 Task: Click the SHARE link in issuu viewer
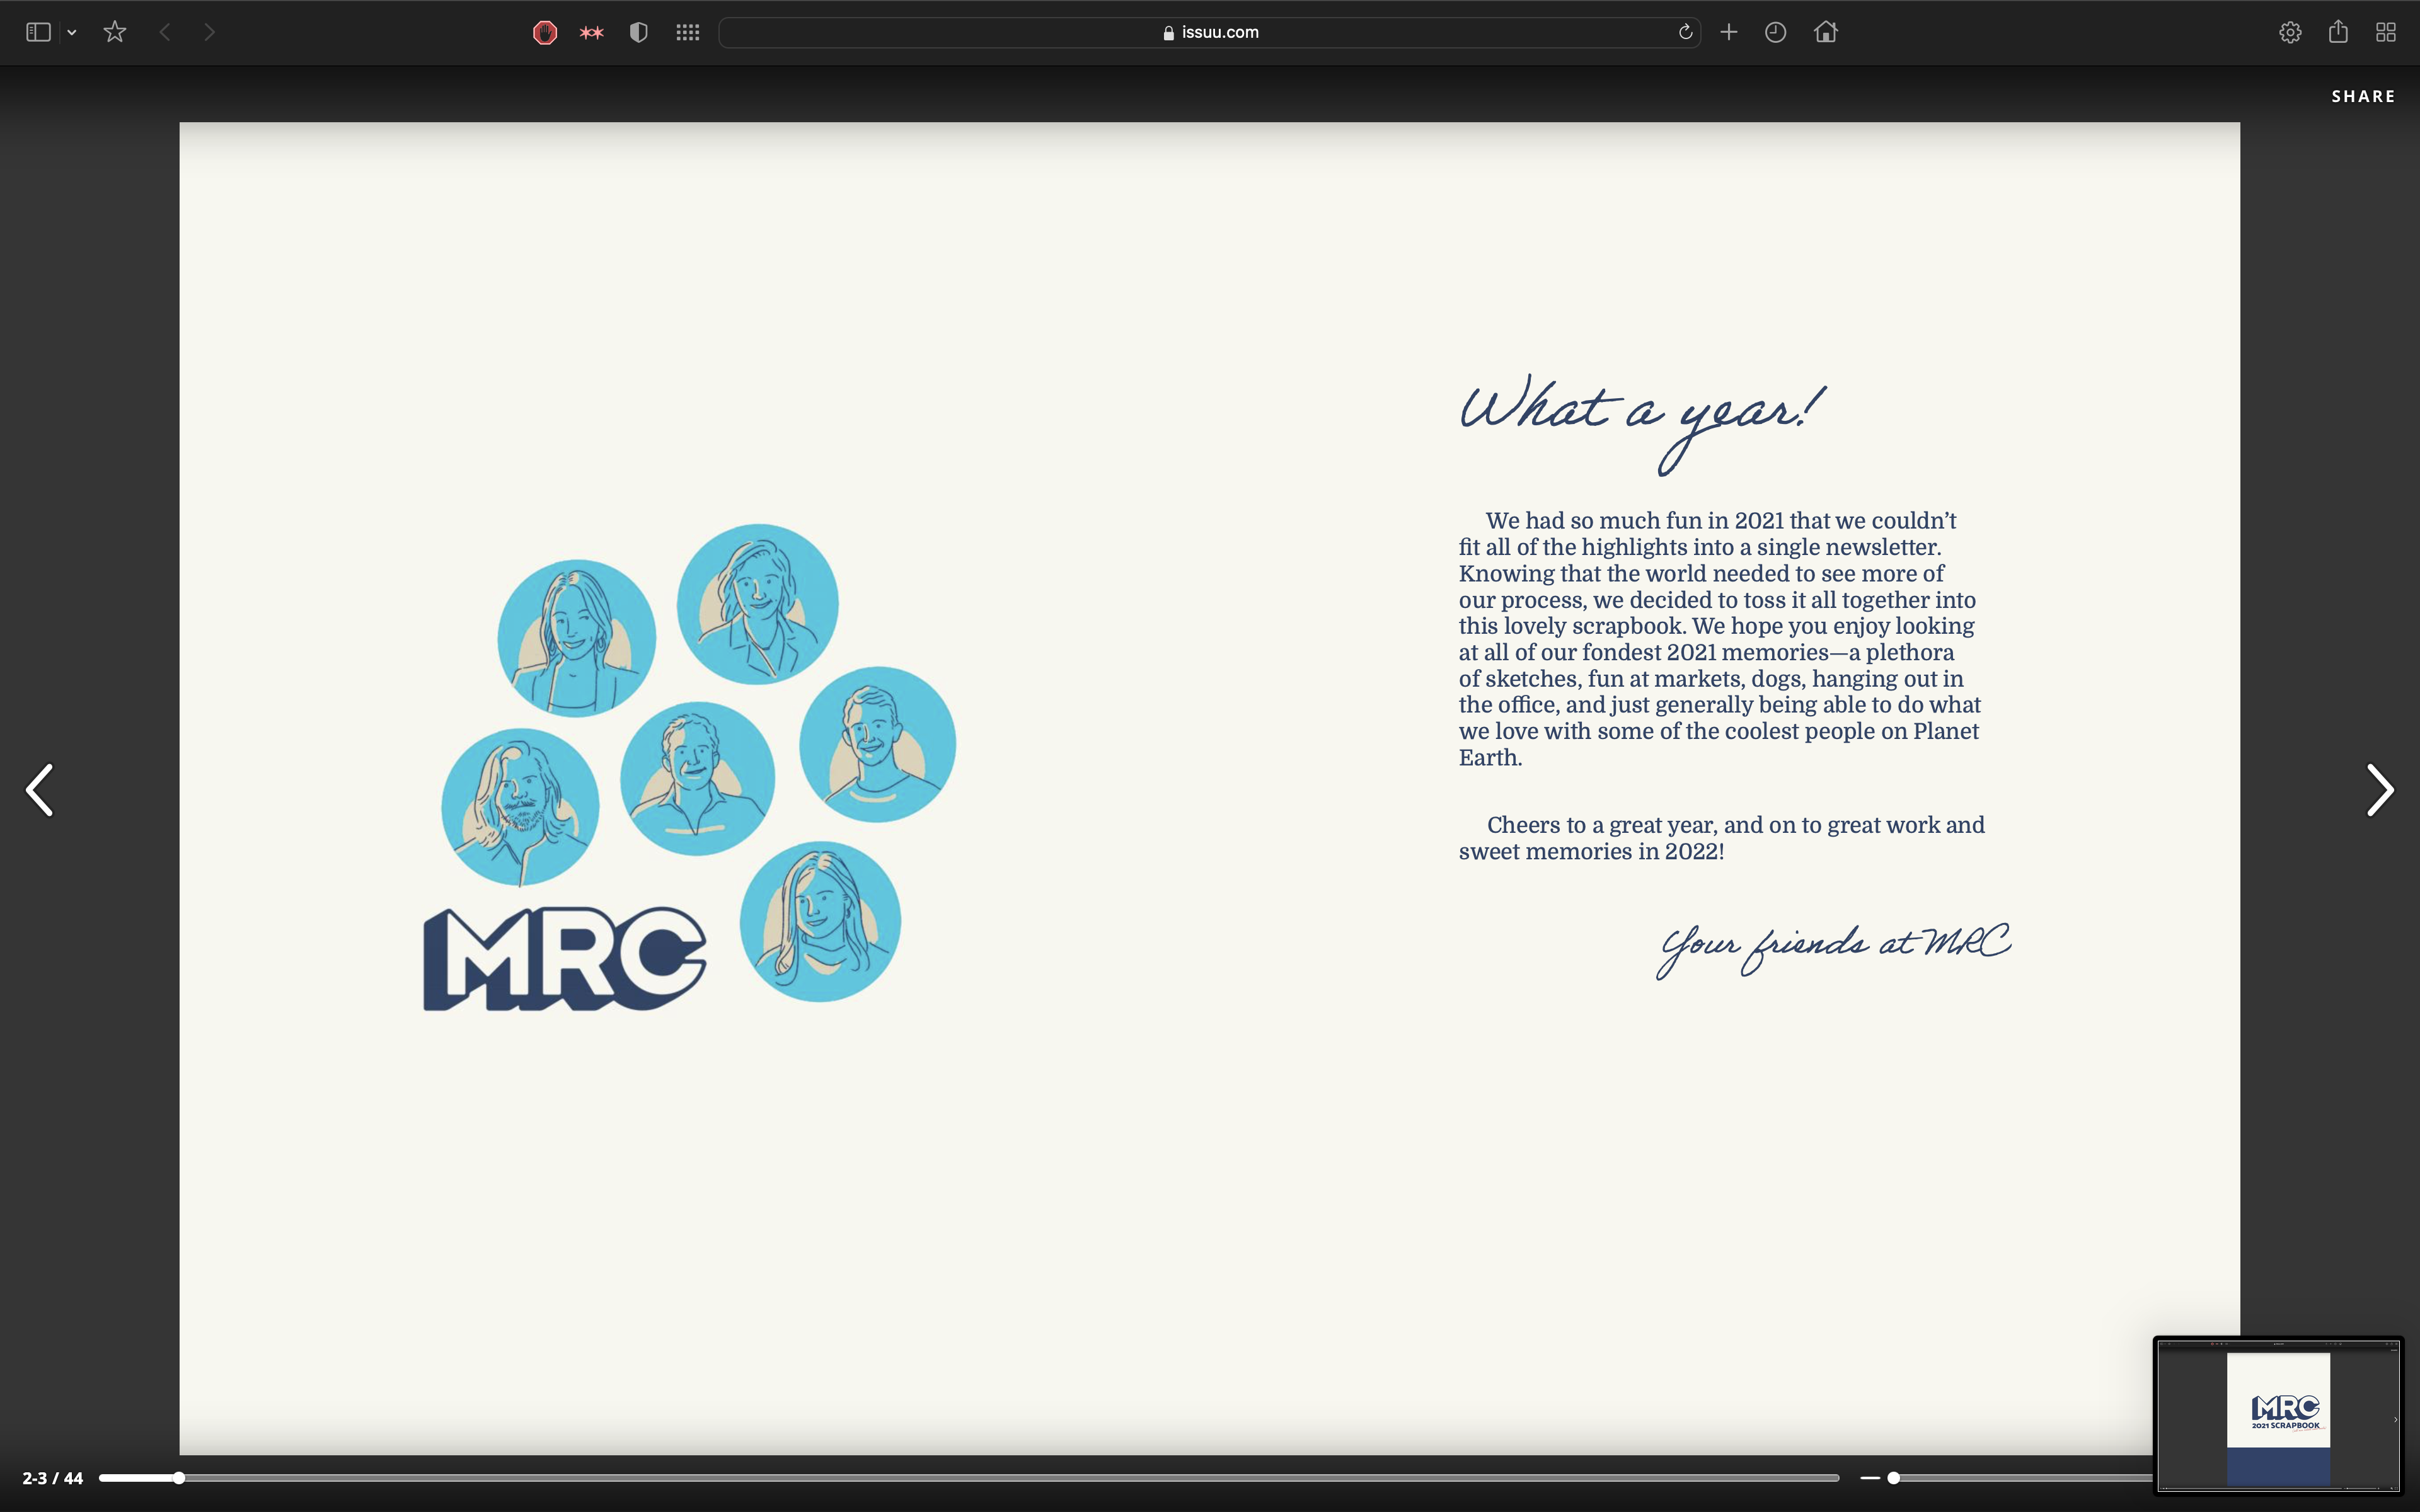2363,96
